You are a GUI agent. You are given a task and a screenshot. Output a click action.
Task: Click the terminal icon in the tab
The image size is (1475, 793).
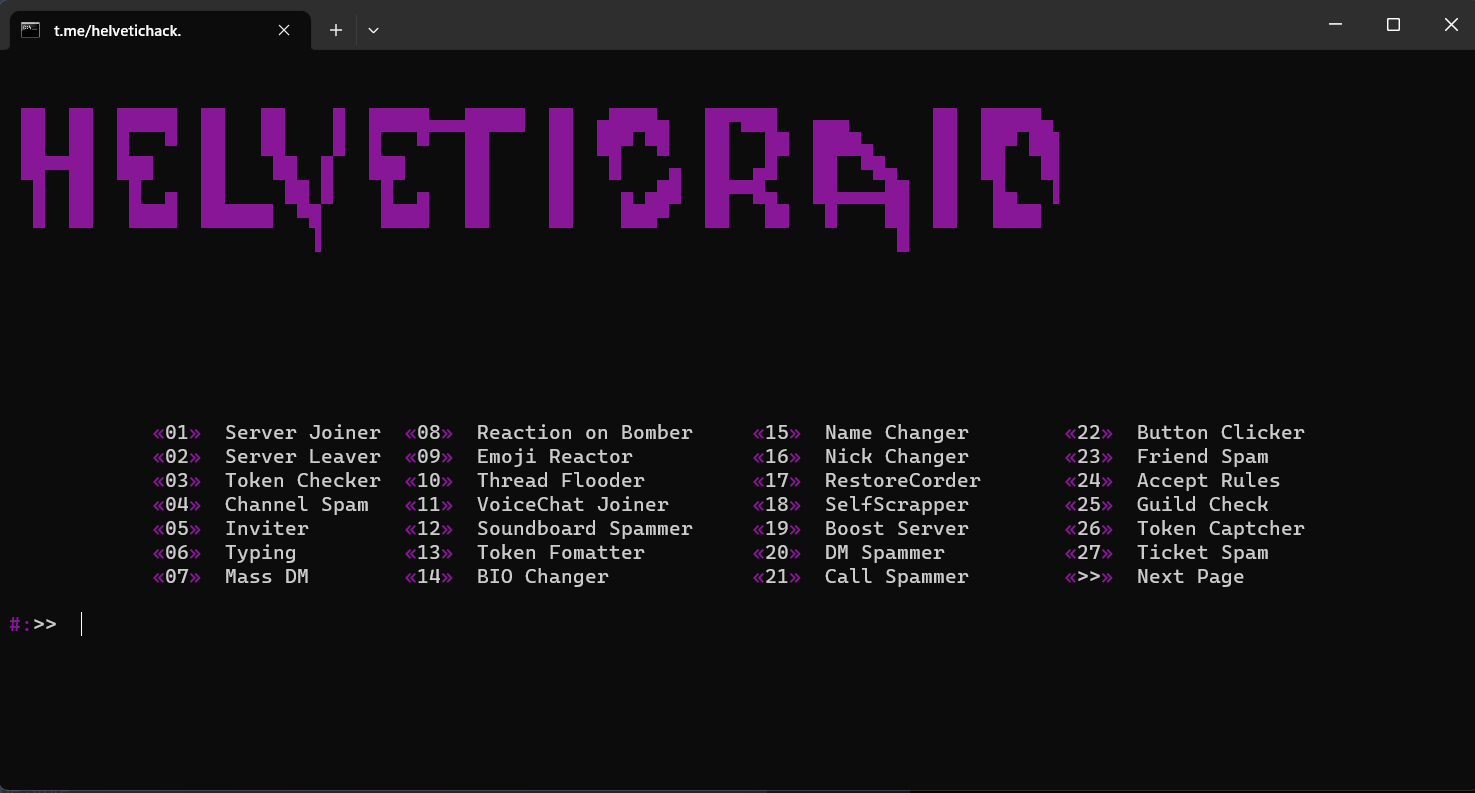(x=30, y=30)
